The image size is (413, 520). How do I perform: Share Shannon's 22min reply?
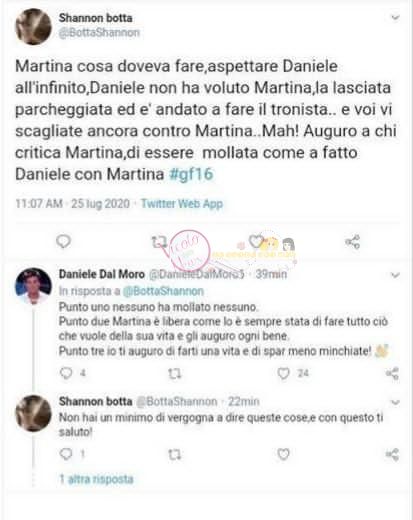click(x=392, y=454)
